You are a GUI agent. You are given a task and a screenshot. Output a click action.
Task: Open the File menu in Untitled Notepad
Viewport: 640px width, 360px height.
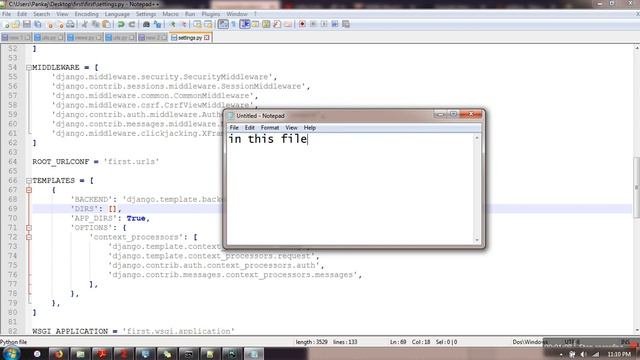[234, 128]
